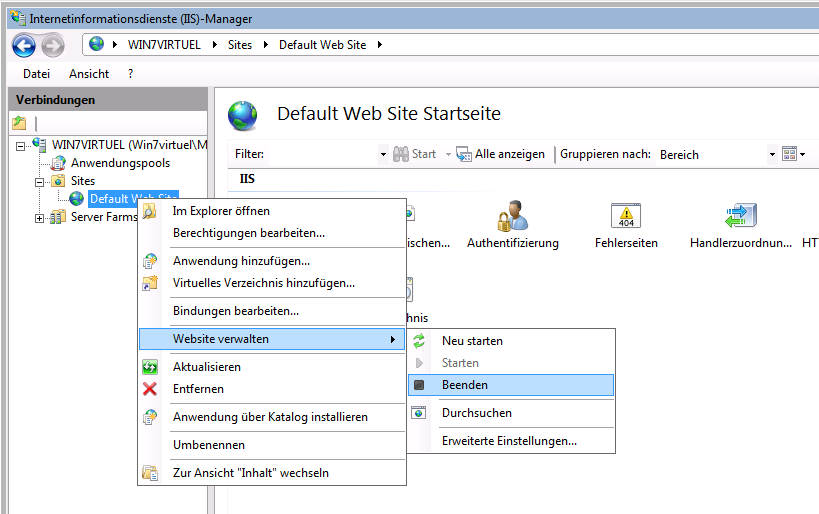Click the Anwendungspools tree icon
819x514 pixels.
tap(58, 163)
